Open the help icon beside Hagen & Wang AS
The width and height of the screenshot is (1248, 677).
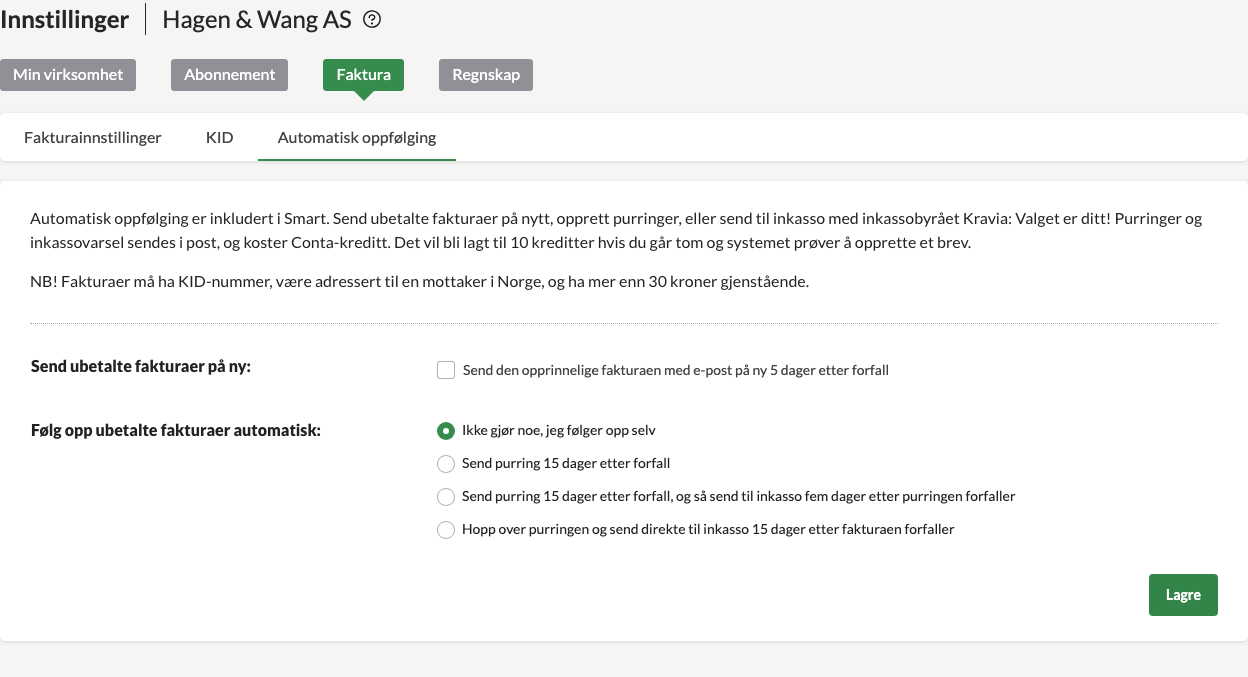(372, 19)
